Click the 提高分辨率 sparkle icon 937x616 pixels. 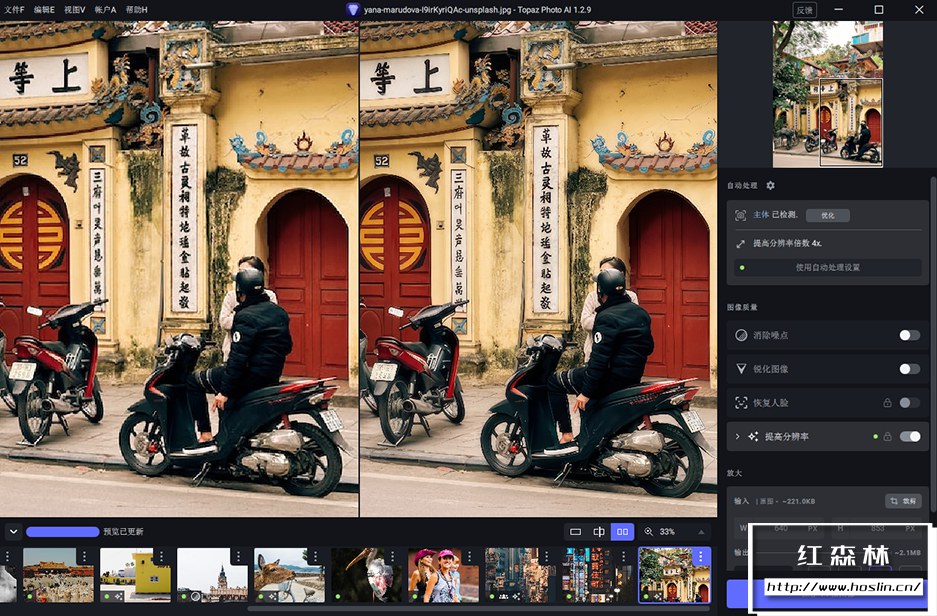(753, 436)
